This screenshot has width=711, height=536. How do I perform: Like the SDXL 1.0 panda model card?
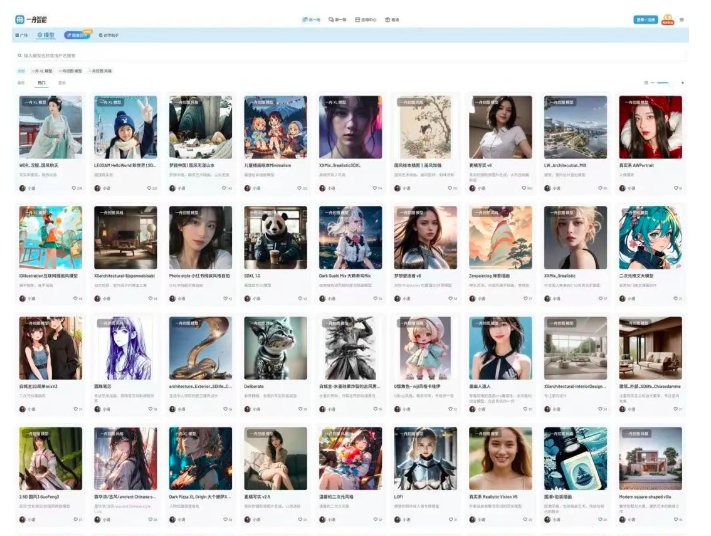coord(299,298)
